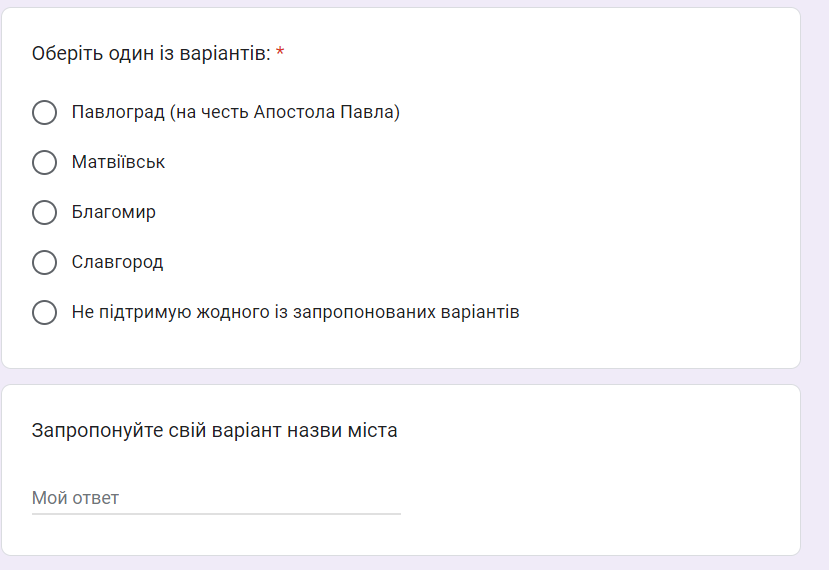Screen dimensions: 829x570
Task: Click the 'Благомир' option label text
Action: pos(113,212)
